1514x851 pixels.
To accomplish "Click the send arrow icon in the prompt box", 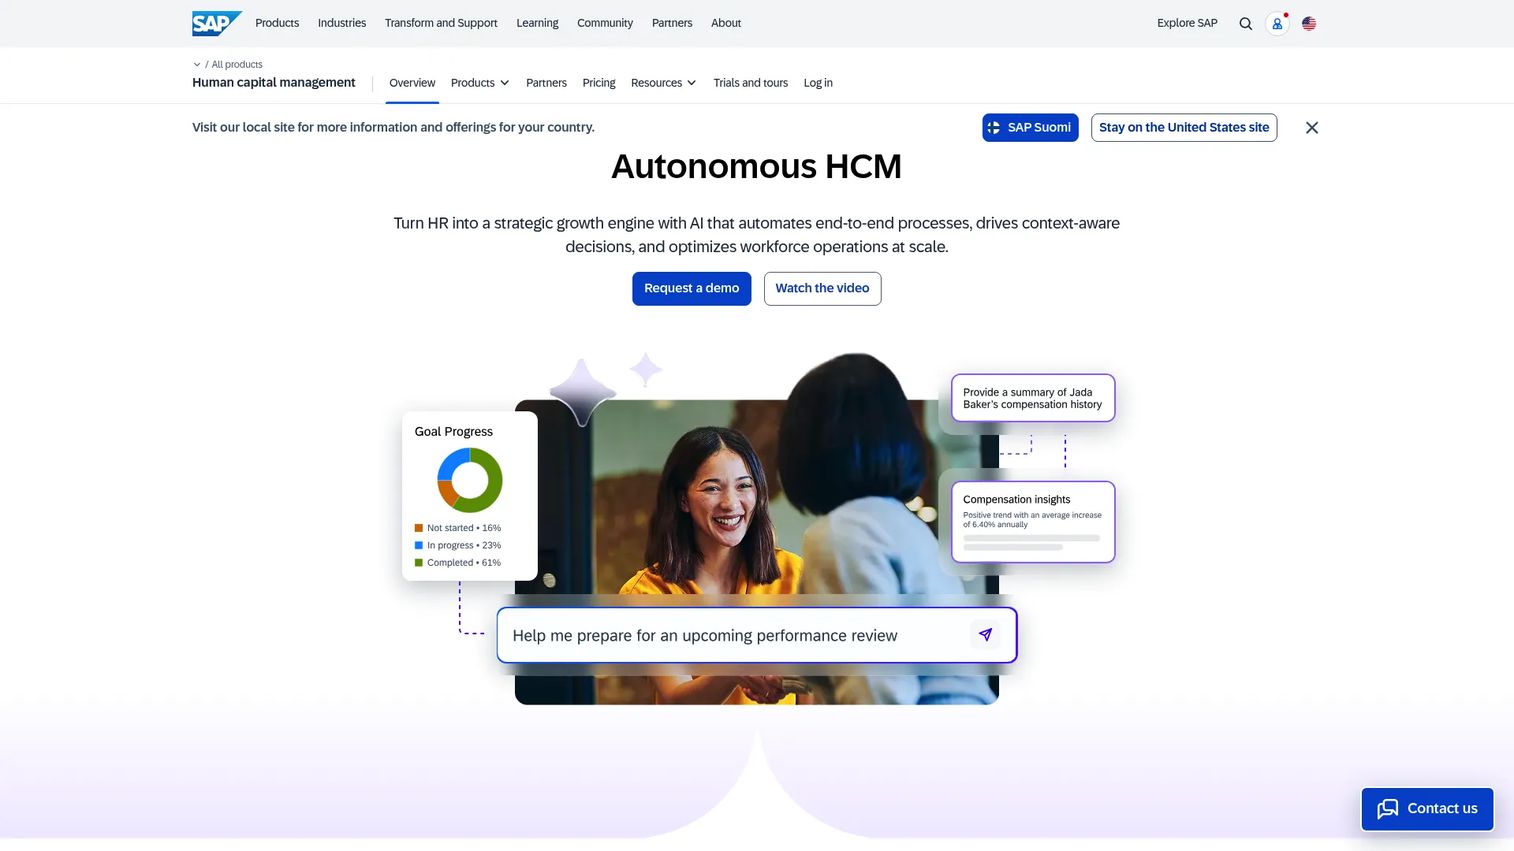I will pos(985,635).
